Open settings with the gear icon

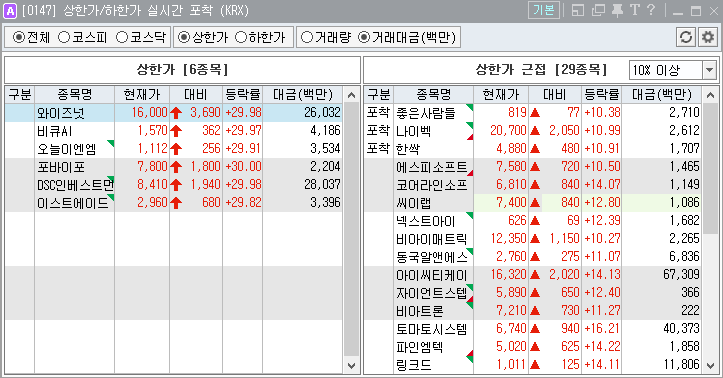tap(707, 37)
